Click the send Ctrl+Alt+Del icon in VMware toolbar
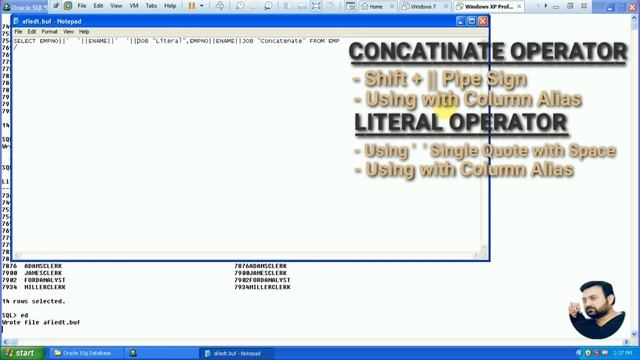 pos(220,6)
